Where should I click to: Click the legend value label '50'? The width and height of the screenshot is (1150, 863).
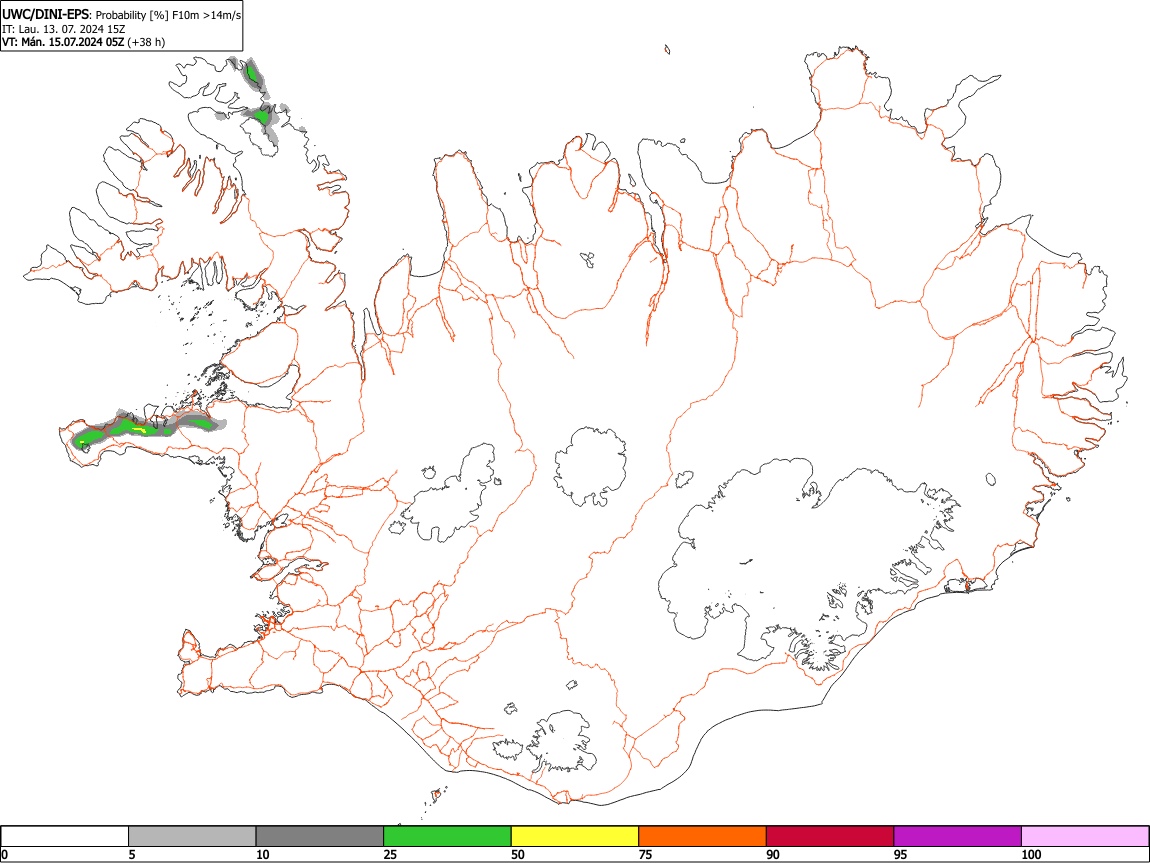click(x=518, y=855)
